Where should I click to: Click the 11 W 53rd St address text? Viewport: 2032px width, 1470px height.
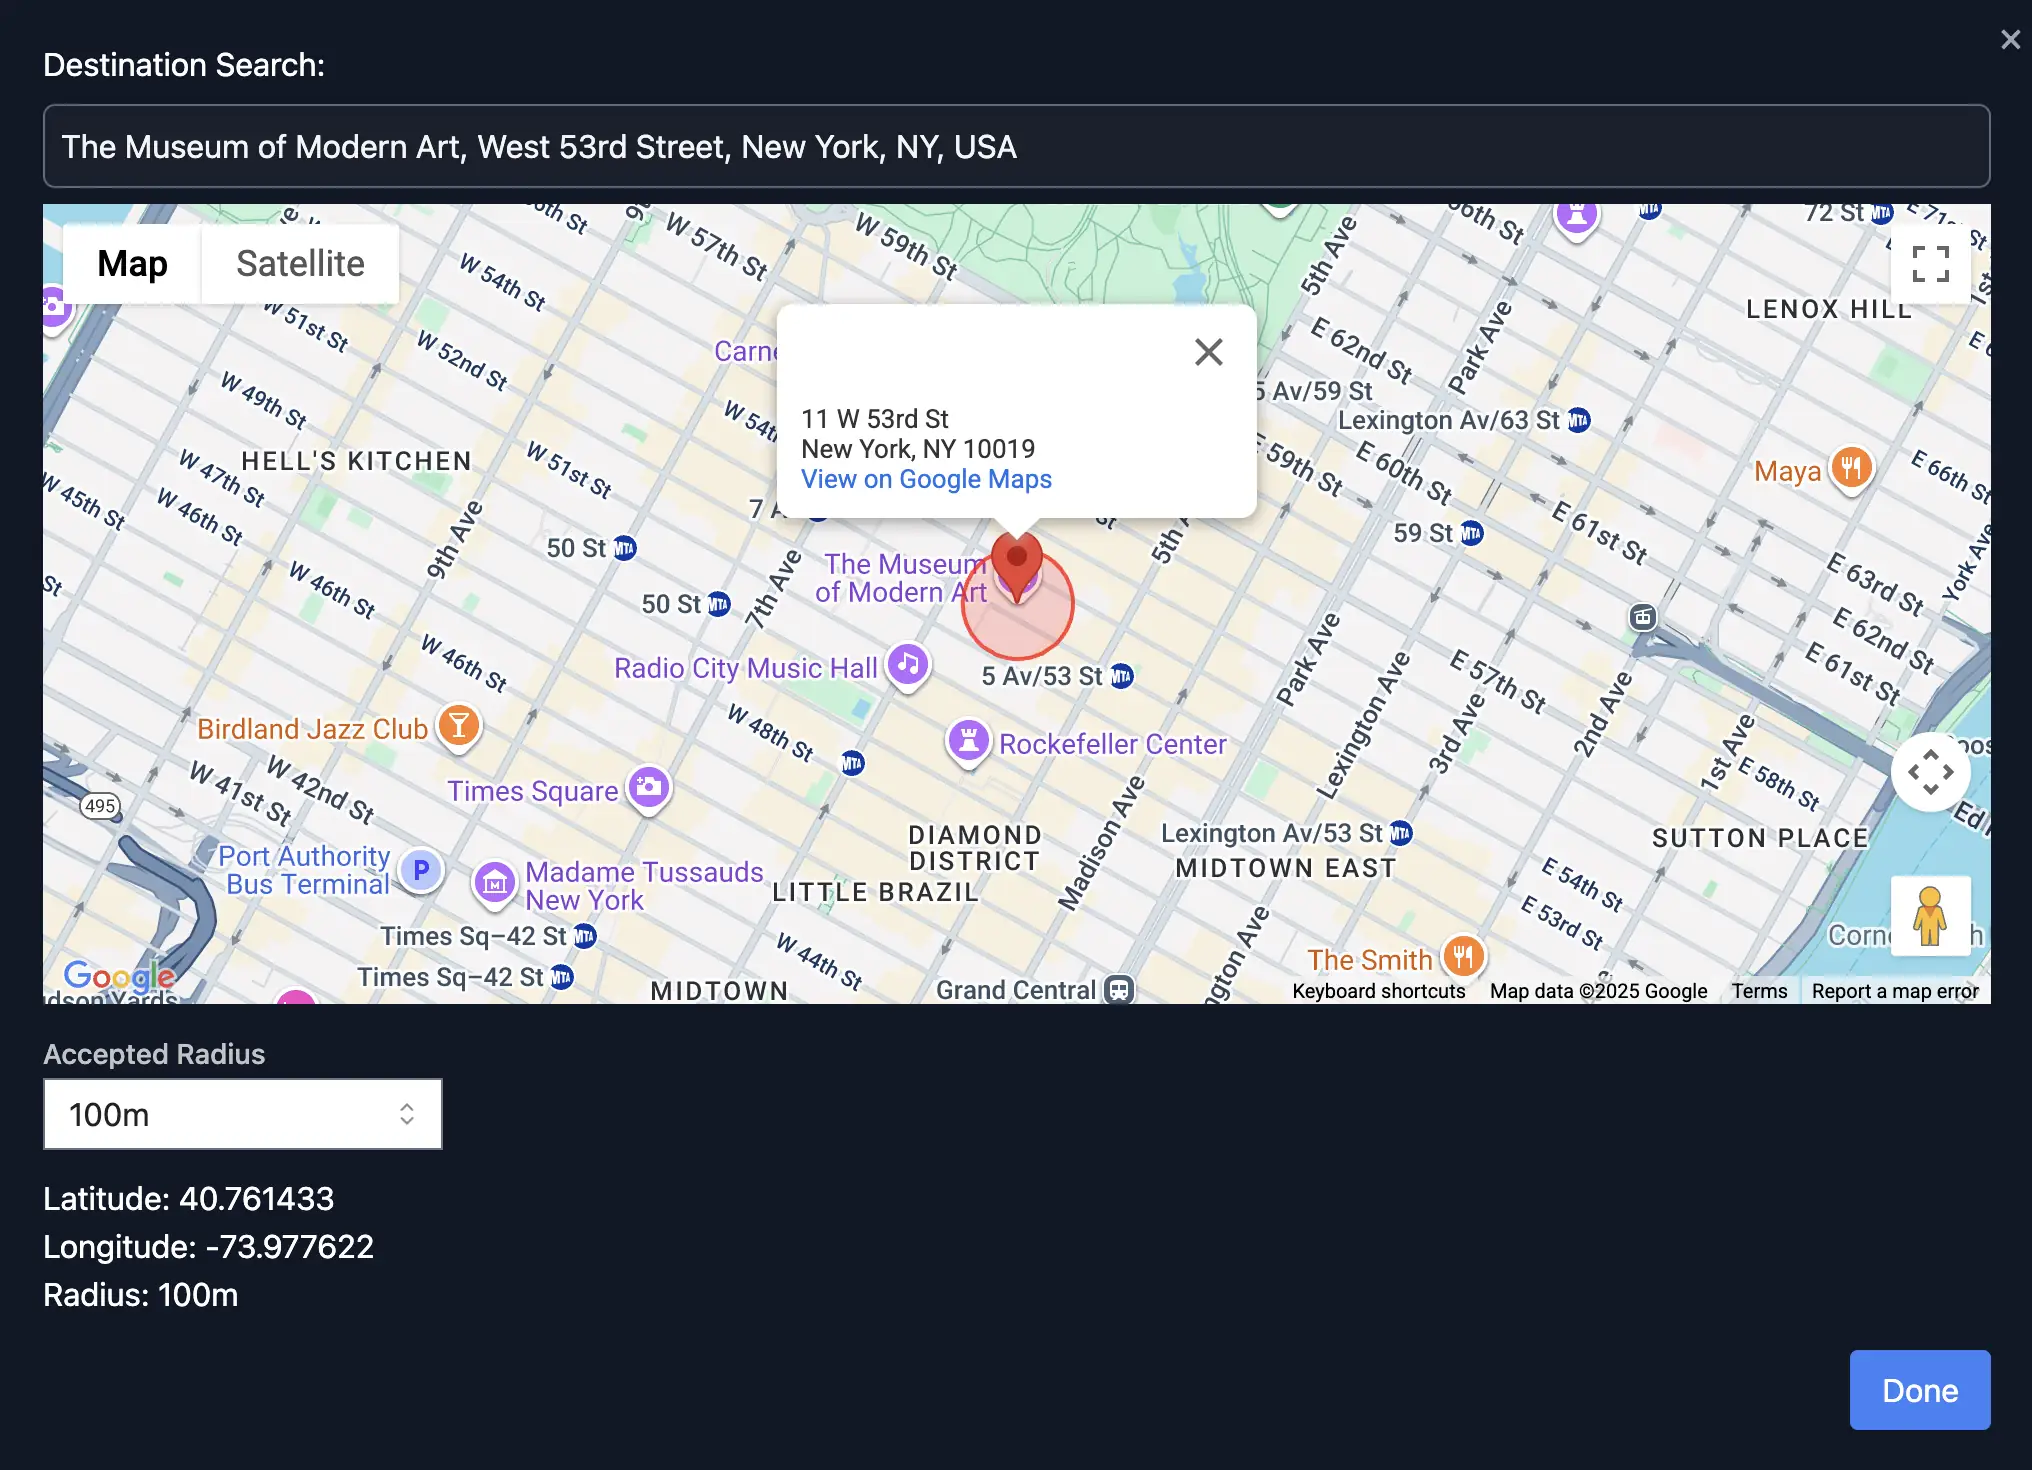(x=875, y=419)
